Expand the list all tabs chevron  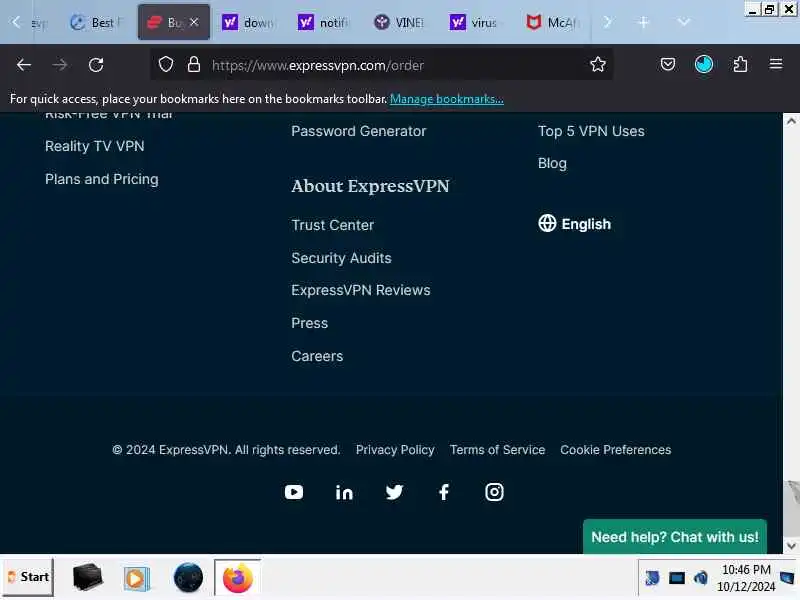(x=684, y=22)
